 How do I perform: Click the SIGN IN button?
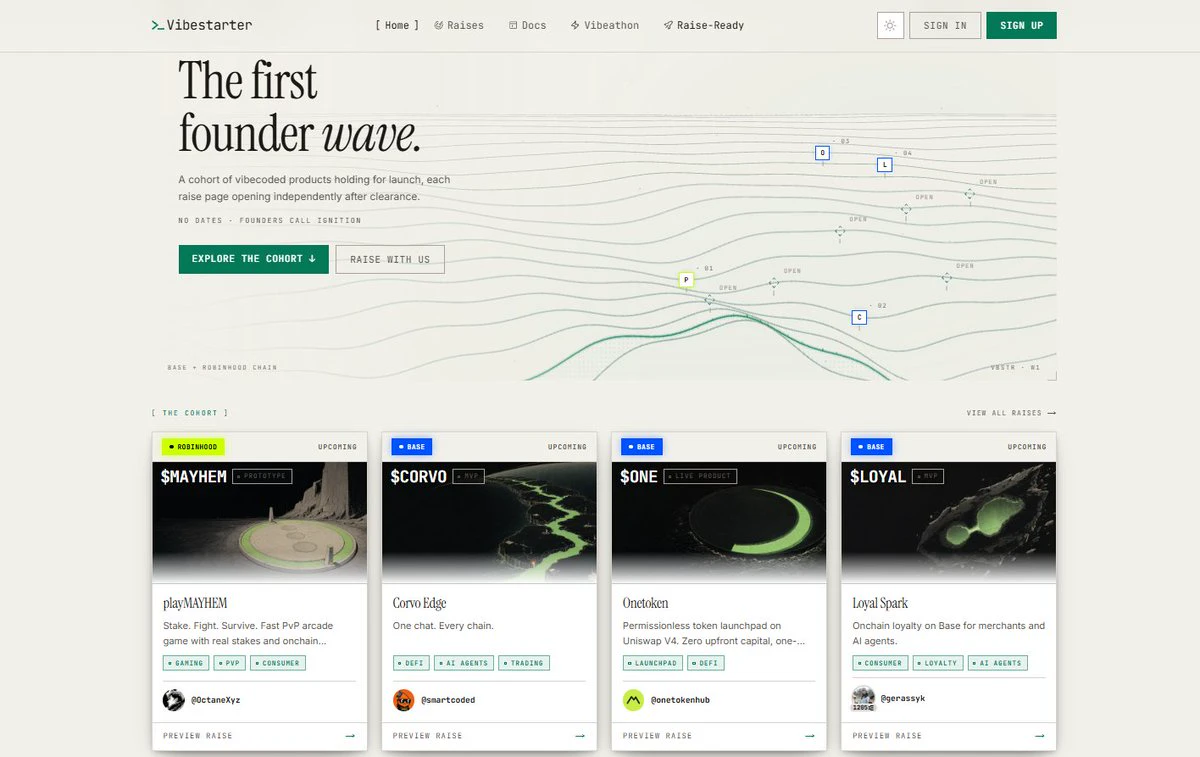pos(945,25)
